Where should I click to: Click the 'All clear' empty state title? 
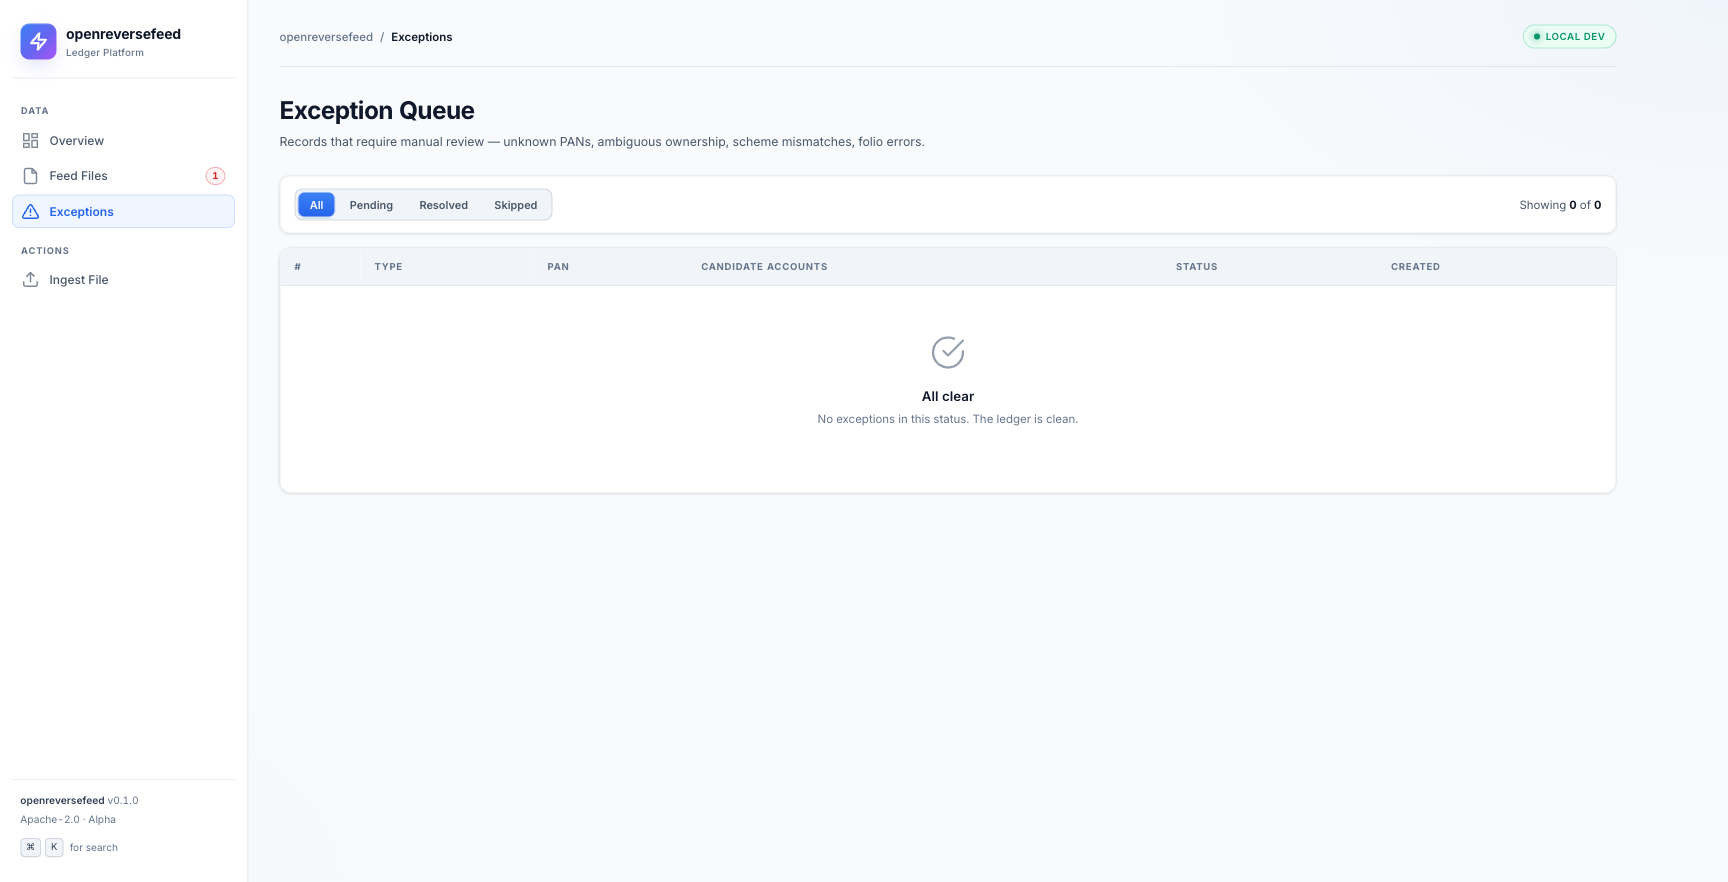pyautogui.click(x=948, y=396)
